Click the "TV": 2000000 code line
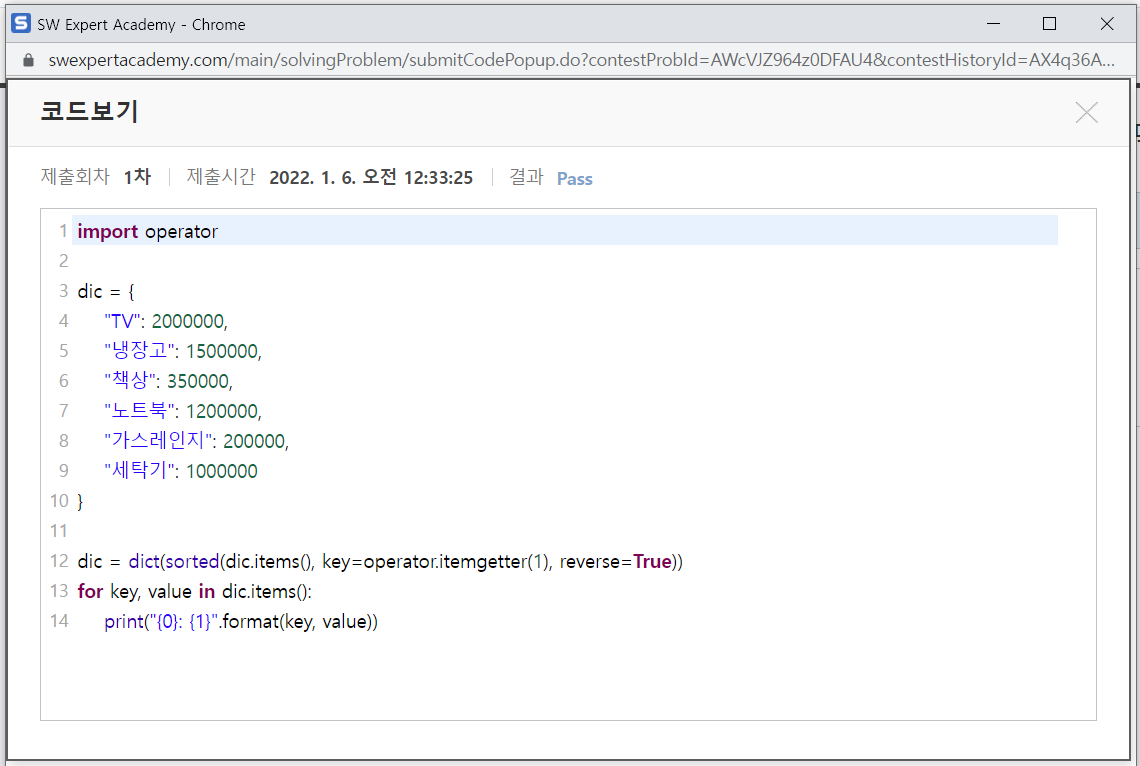The width and height of the screenshot is (1140, 766). (x=166, y=321)
